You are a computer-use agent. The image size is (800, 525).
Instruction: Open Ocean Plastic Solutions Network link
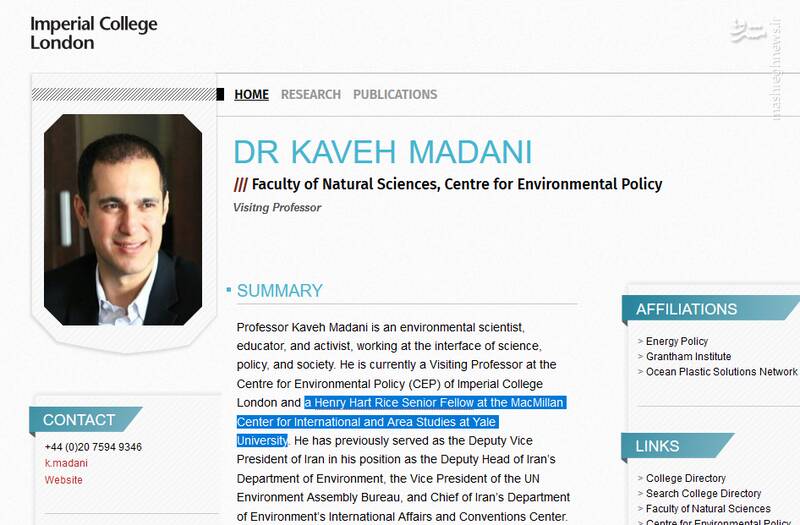point(721,372)
